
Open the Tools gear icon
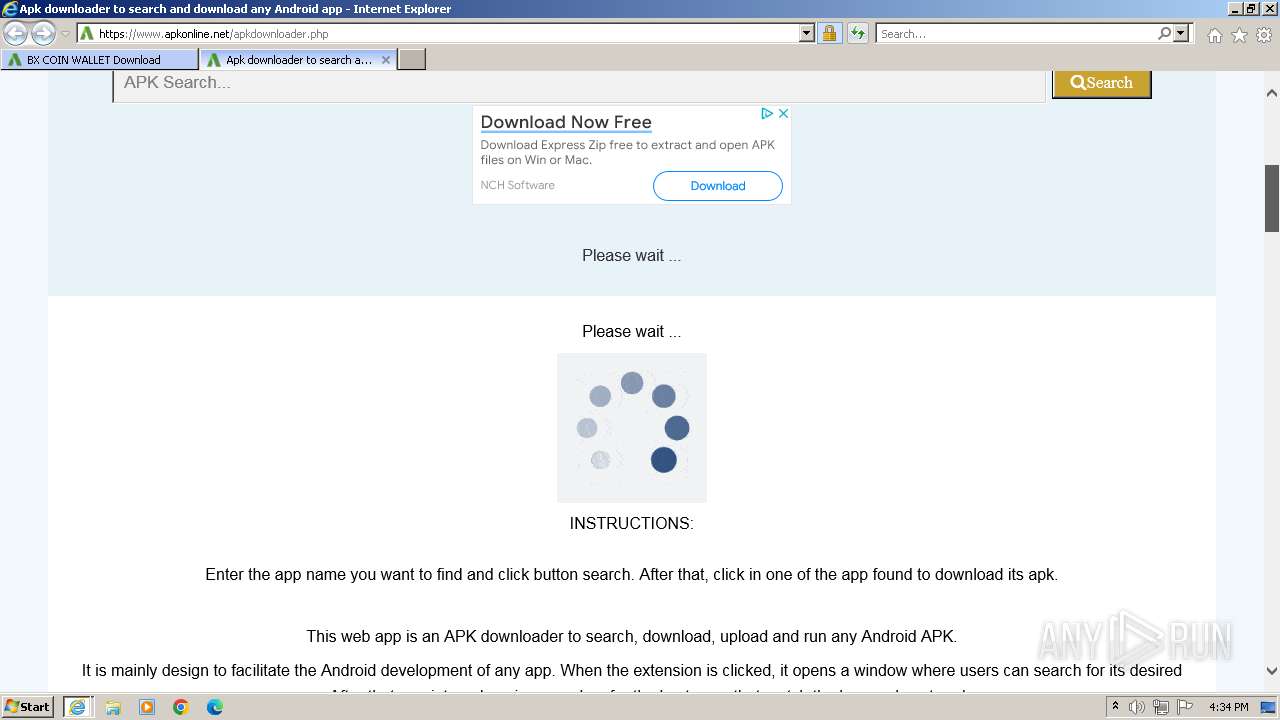click(1264, 35)
